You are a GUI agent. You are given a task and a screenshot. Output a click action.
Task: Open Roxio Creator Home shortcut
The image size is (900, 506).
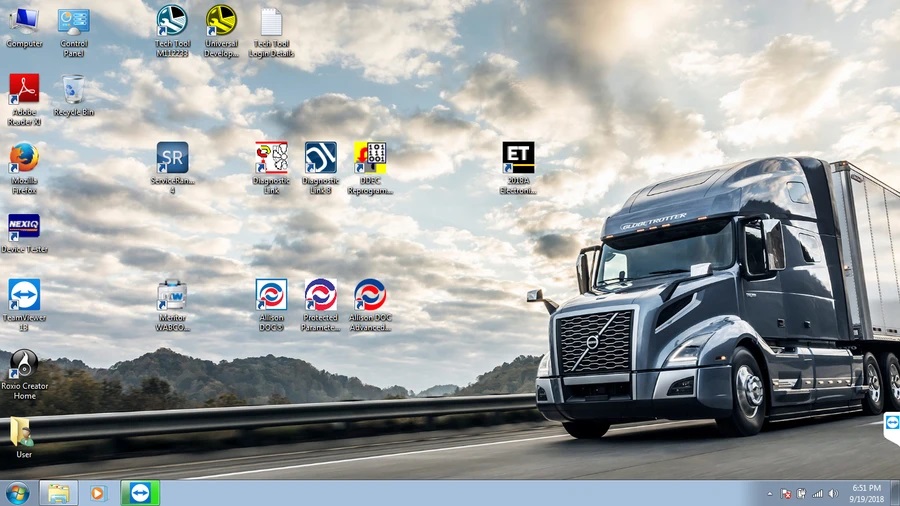point(24,365)
